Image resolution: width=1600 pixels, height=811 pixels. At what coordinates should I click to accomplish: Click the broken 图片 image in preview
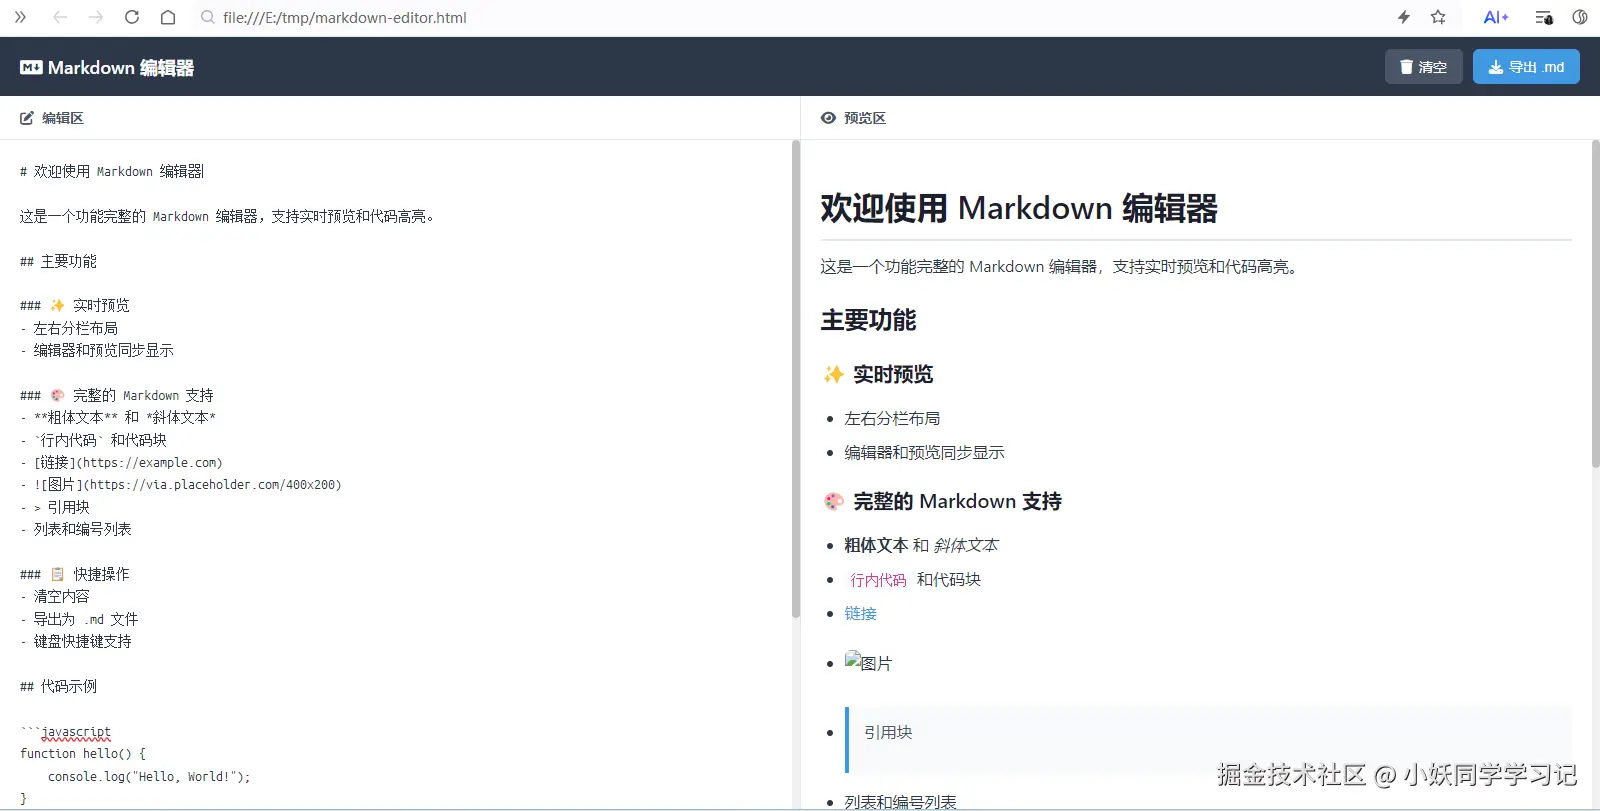click(x=868, y=662)
